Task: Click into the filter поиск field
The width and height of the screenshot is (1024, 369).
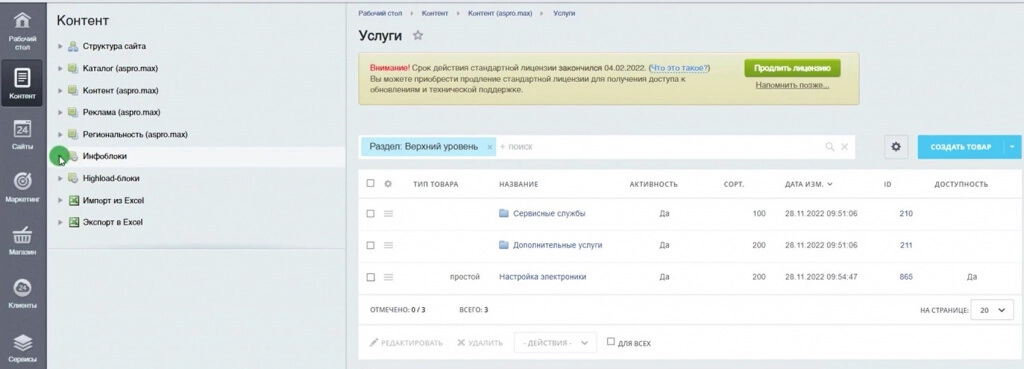Action: point(660,147)
